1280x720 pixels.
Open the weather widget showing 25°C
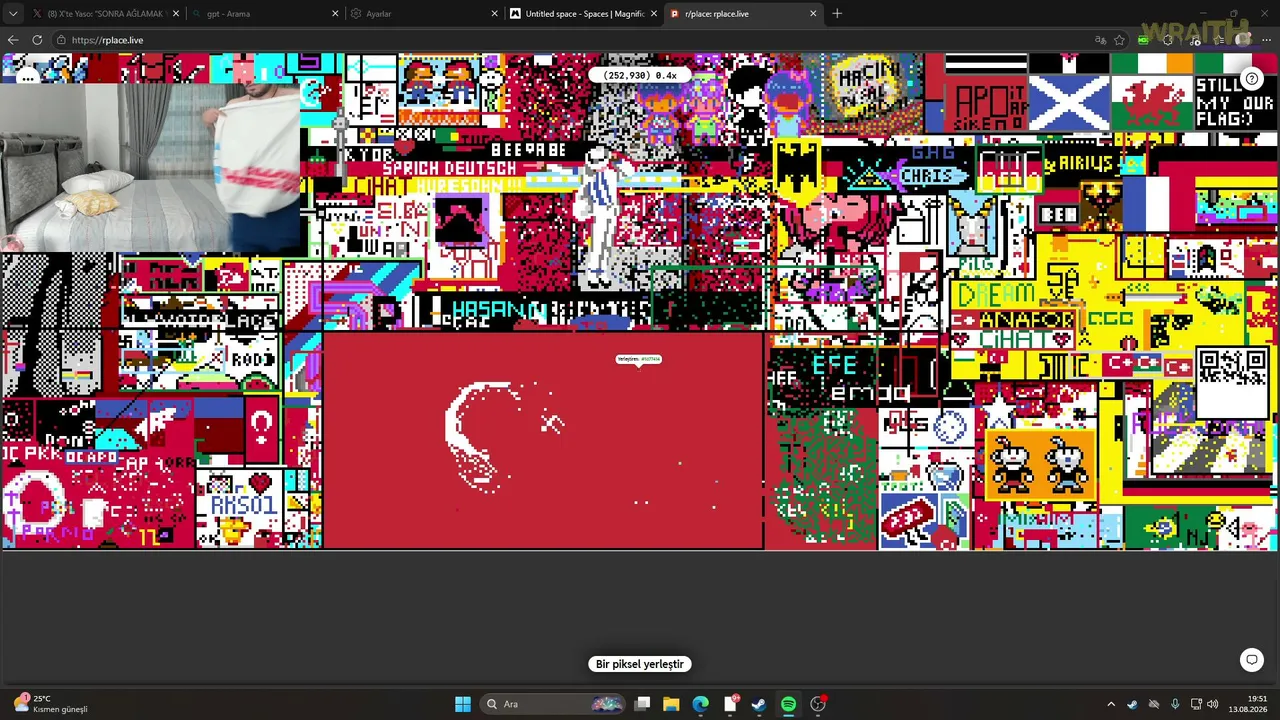point(52,704)
